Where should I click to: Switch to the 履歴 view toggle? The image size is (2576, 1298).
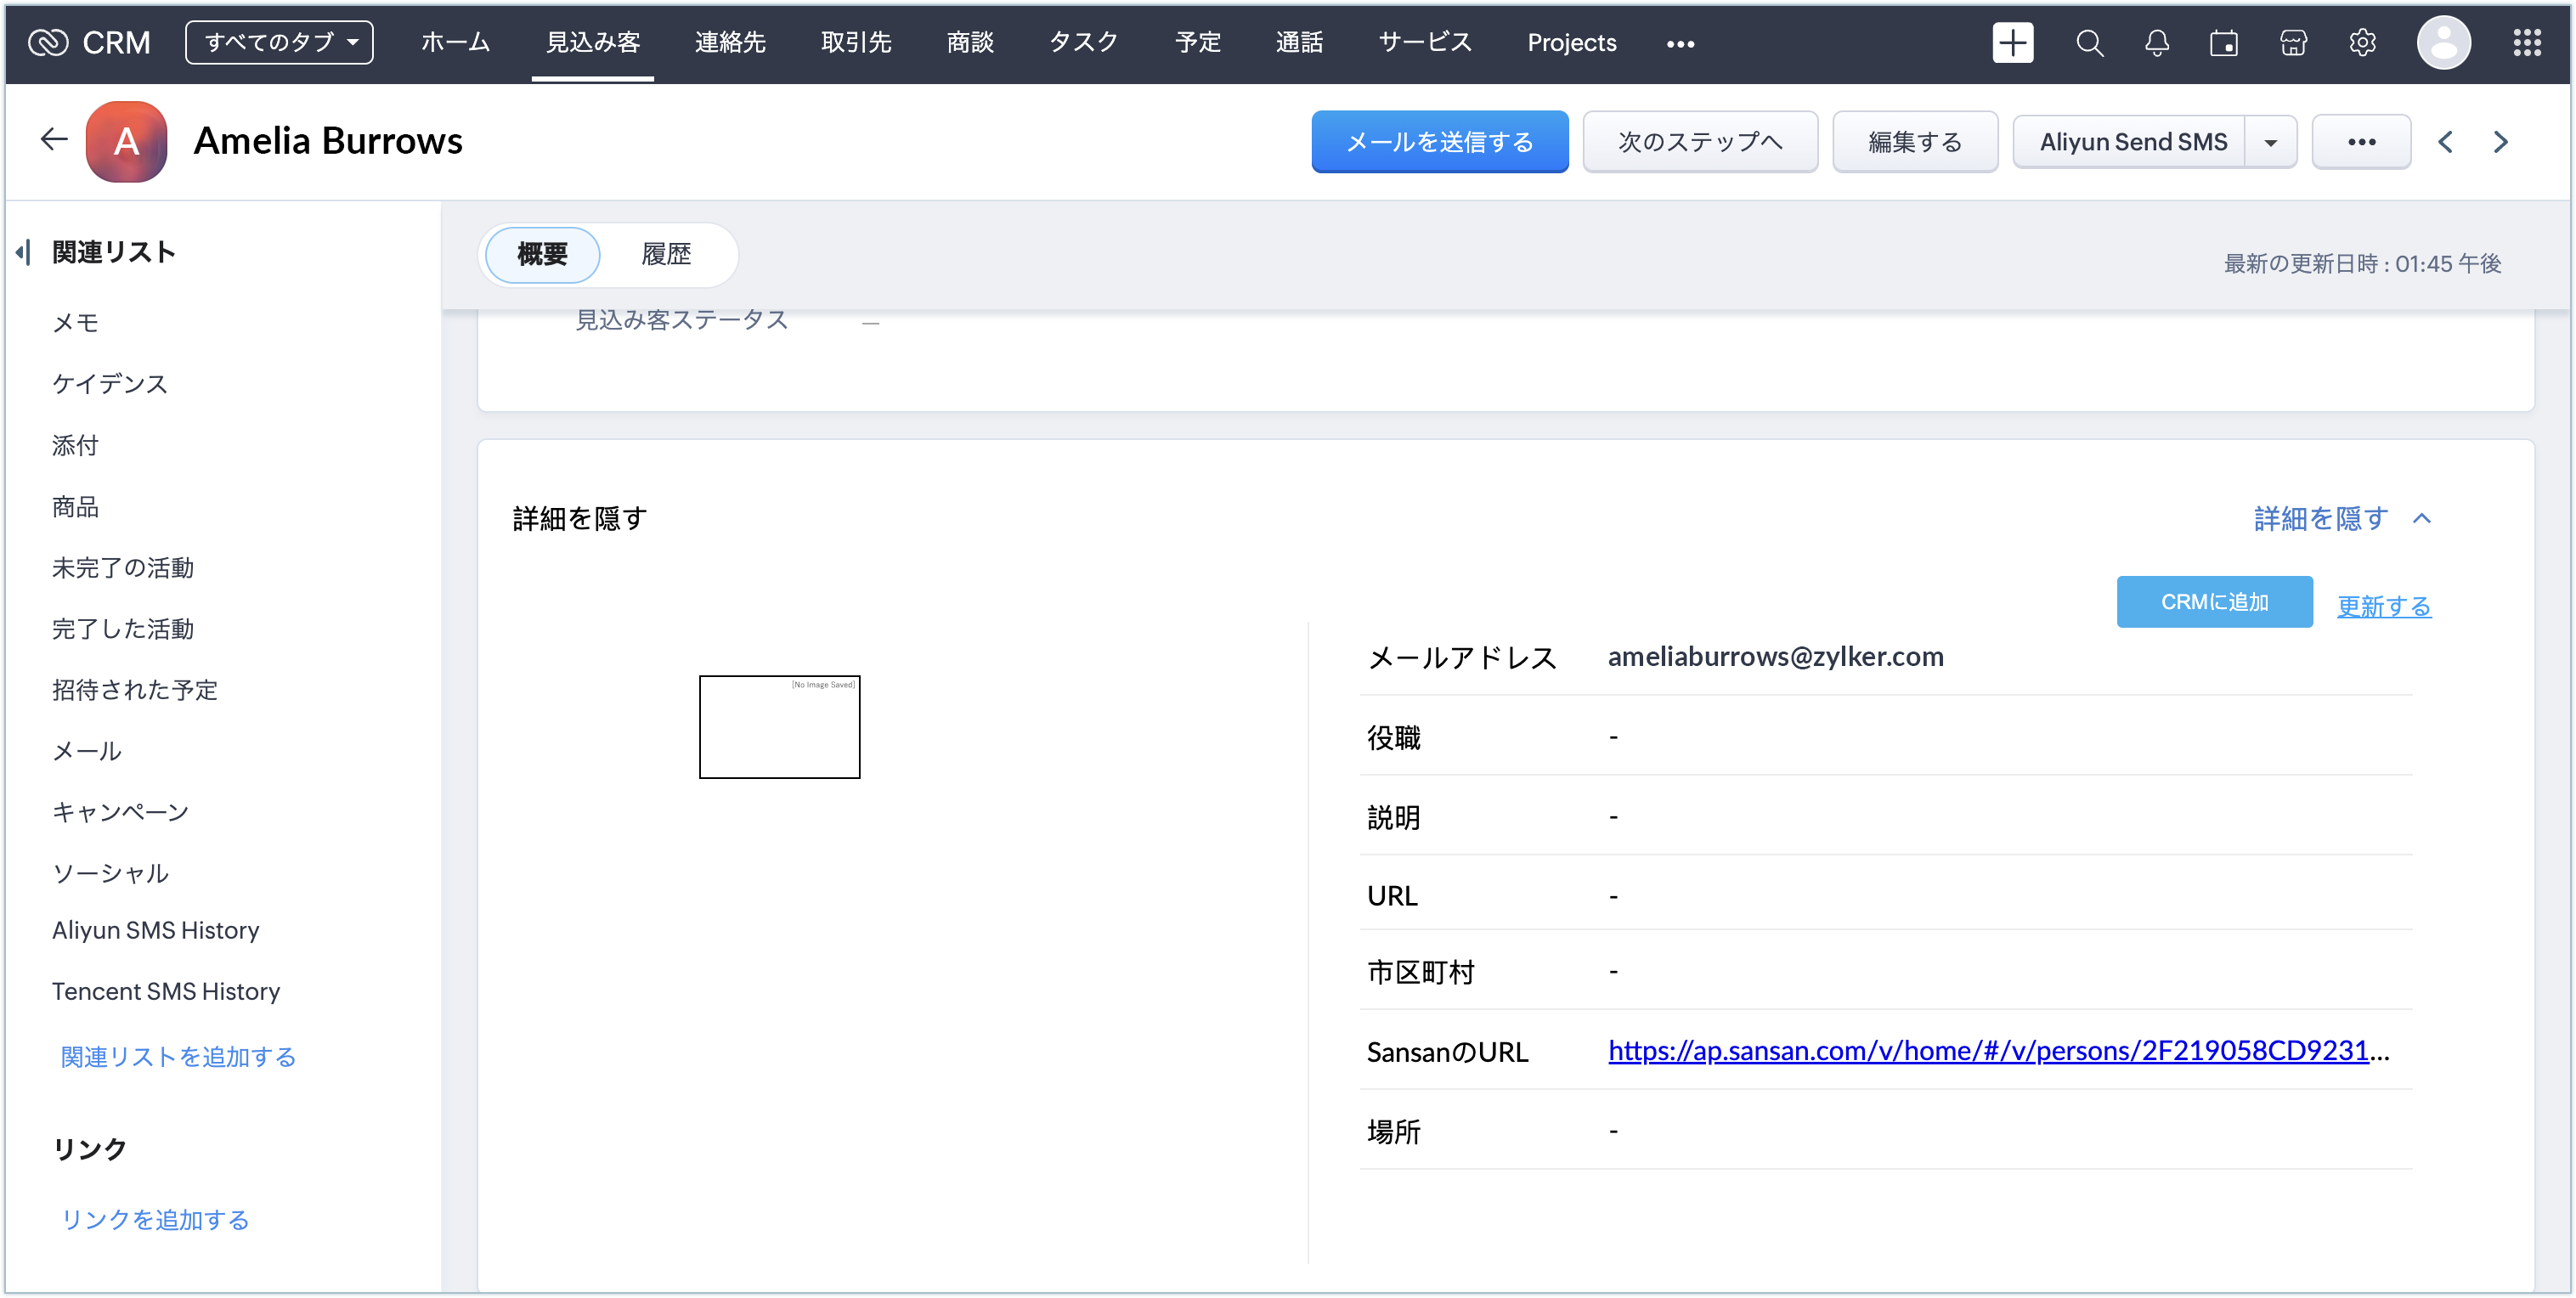tap(666, 254)
